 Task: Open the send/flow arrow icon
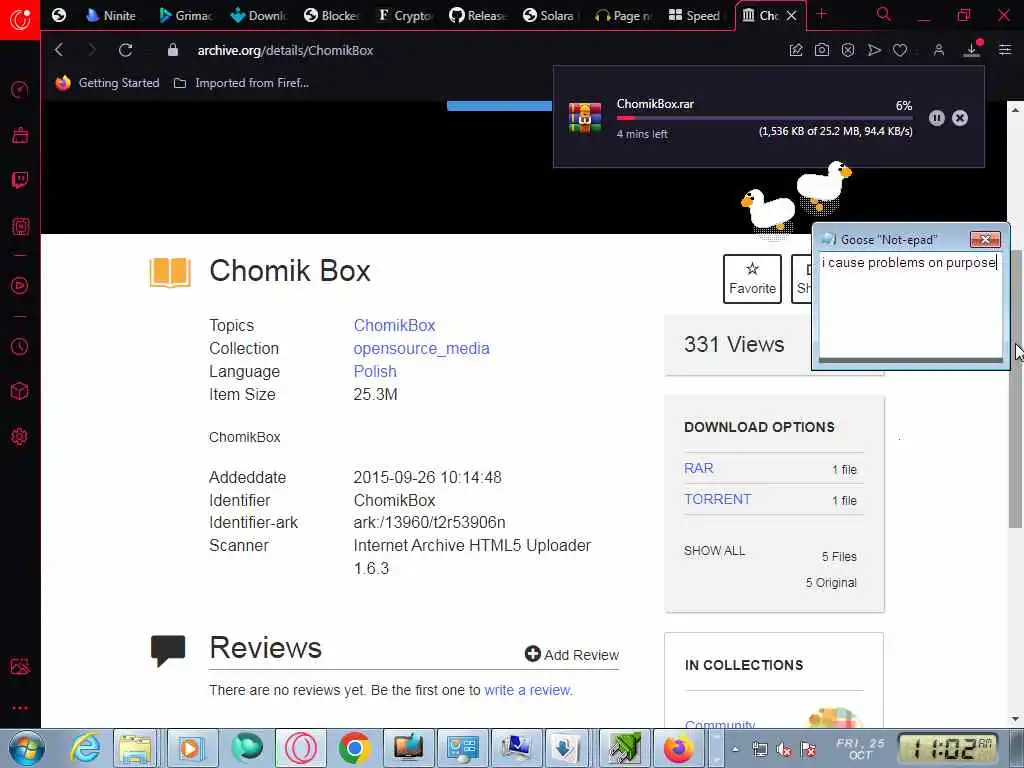click(874, 50)
